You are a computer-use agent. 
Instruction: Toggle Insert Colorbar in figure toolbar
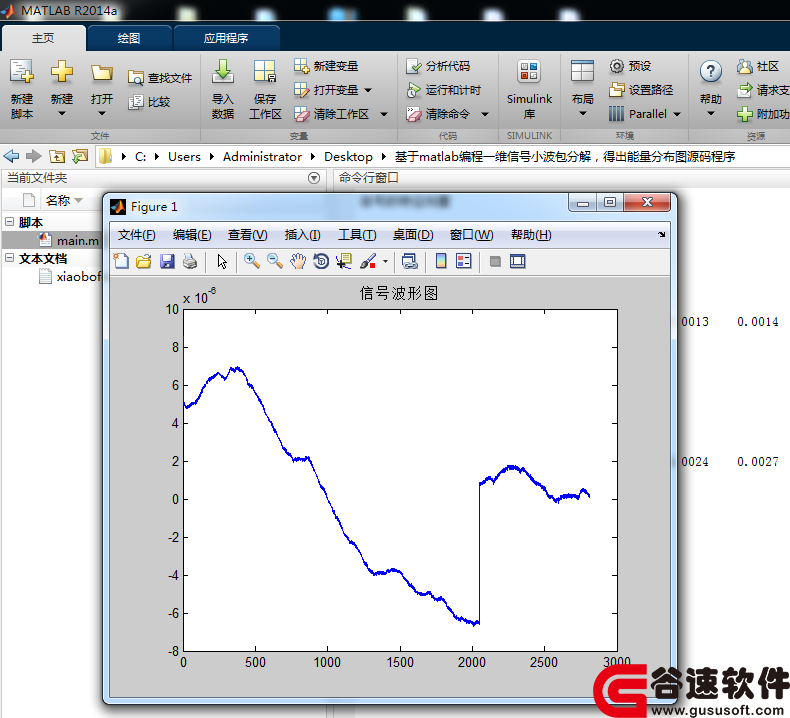(441, 261)
